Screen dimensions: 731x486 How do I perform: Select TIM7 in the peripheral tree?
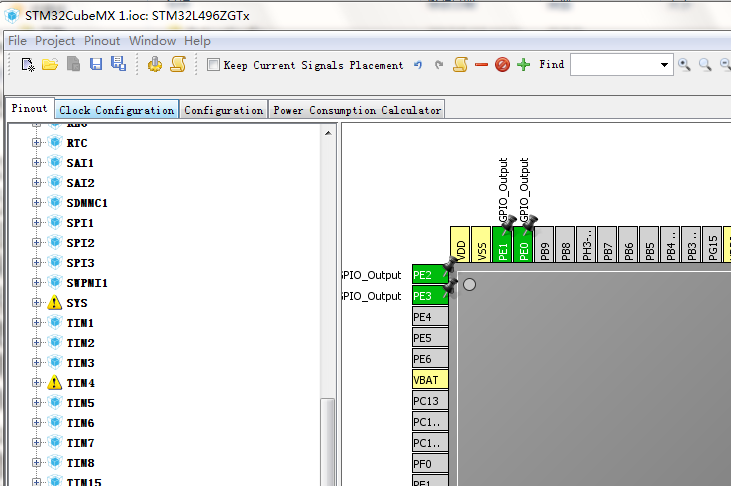80,443
